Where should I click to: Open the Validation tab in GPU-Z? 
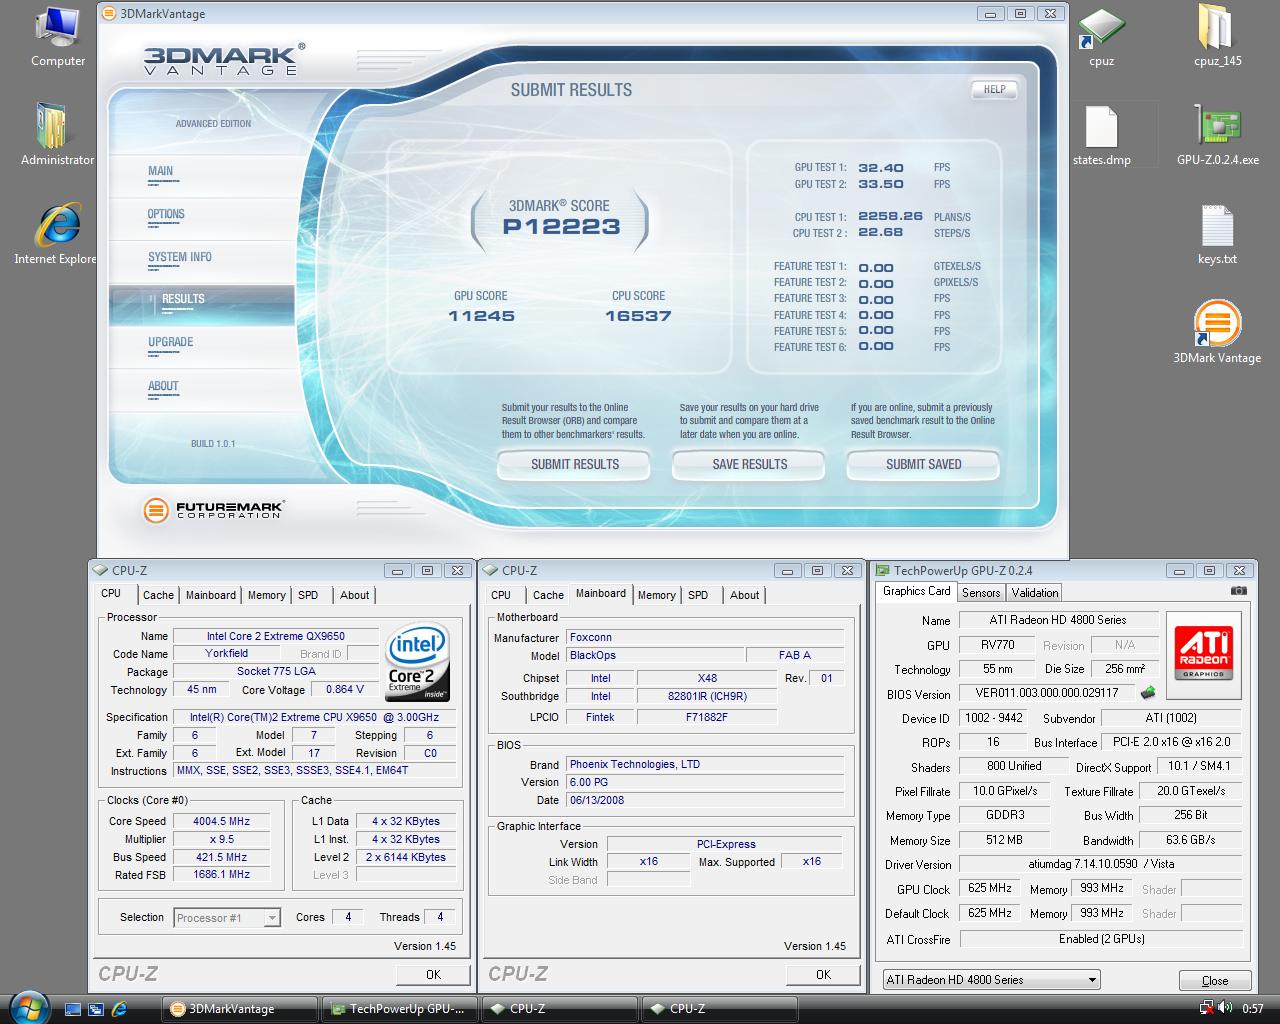click(x=1035, y=593)
